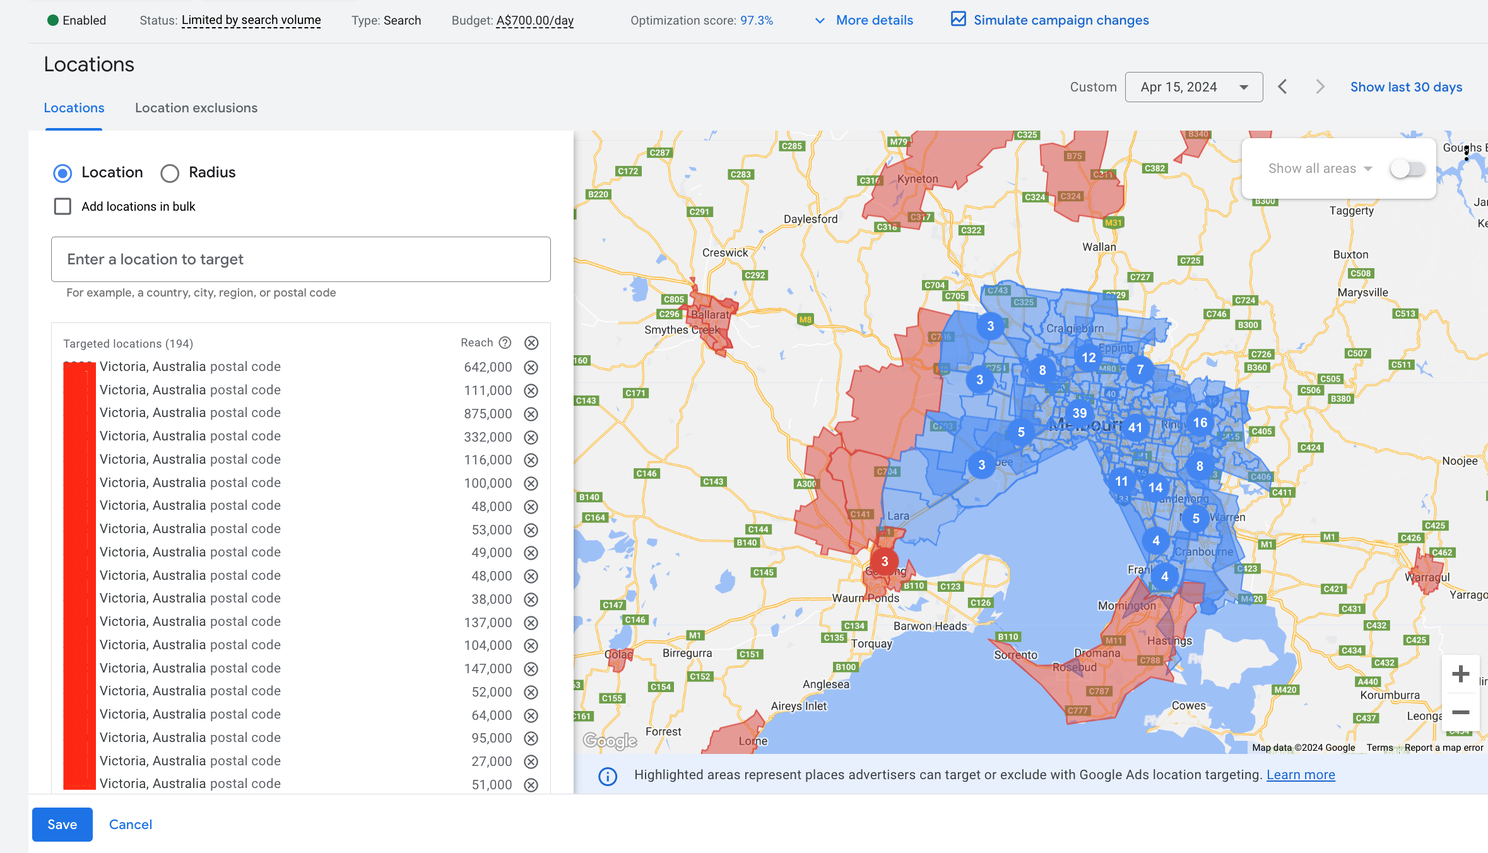Select the Radius radio button

pos(170,173)
